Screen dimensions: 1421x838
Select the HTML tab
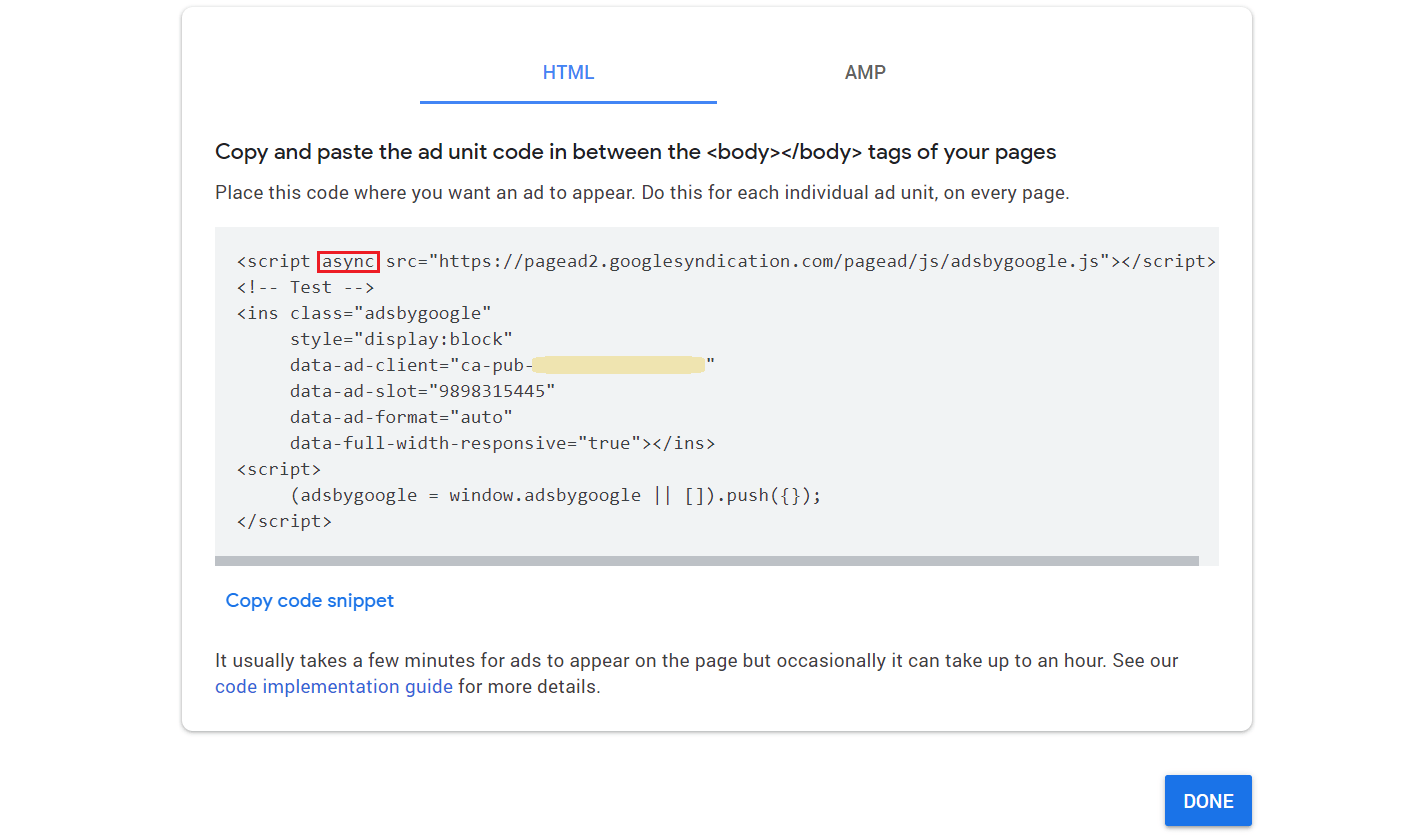(568, 72)
